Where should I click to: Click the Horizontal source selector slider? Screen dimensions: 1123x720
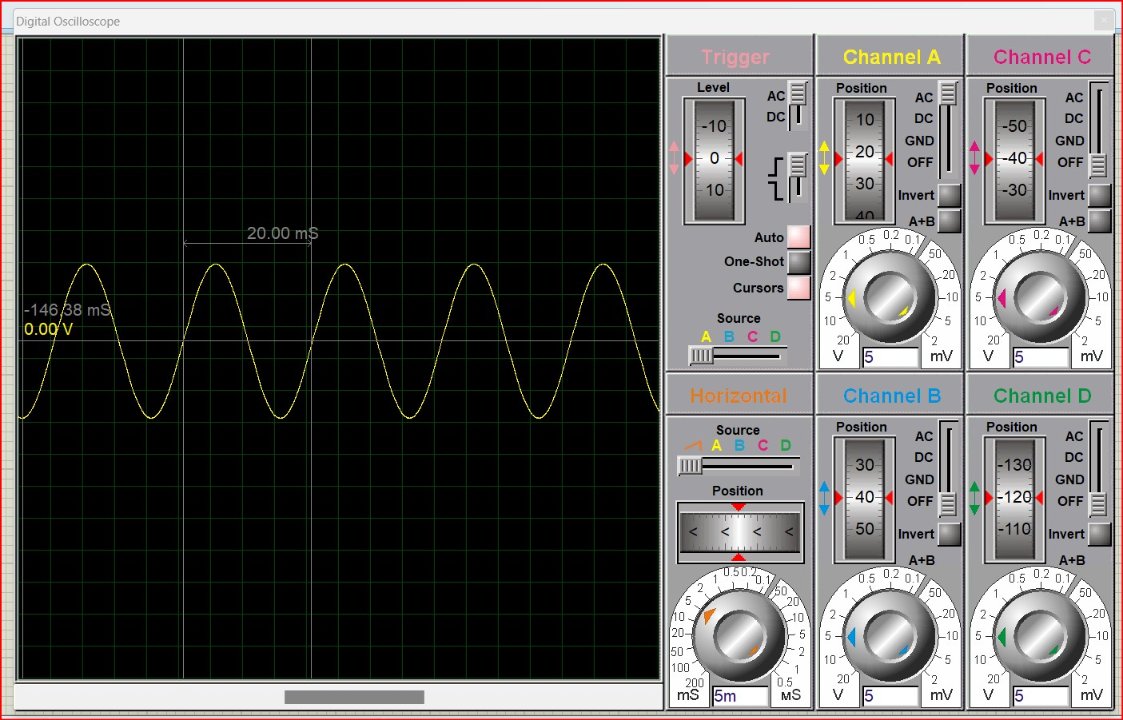(x=738, y=466)
